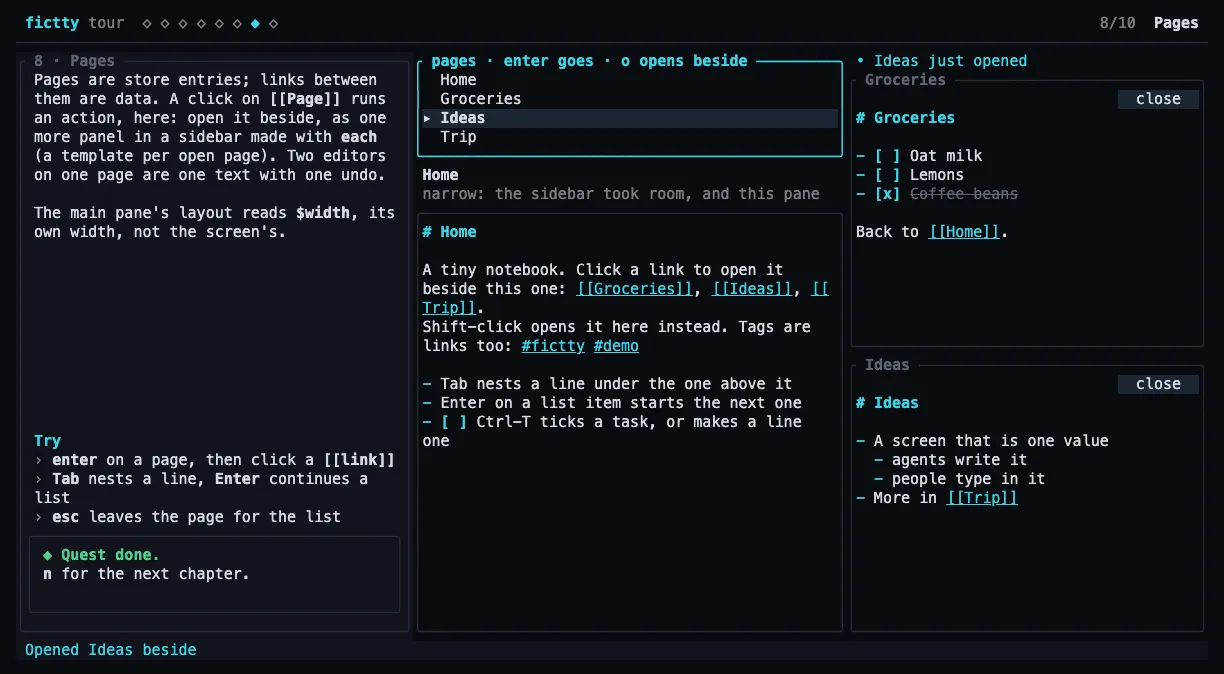Click the 'narrow: the sidebar took room' line

[x=621, y=194]
